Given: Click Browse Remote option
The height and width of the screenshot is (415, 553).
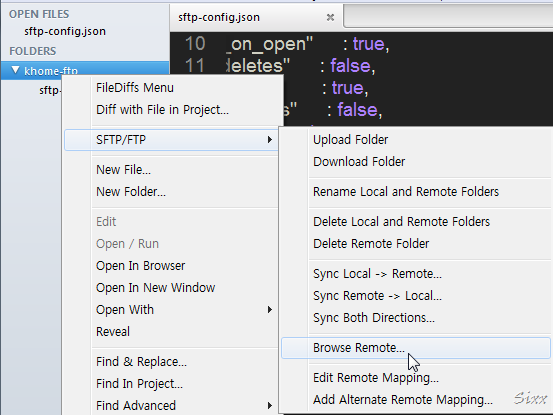Looking at the screenshot, I should click(x=415, y=348).
